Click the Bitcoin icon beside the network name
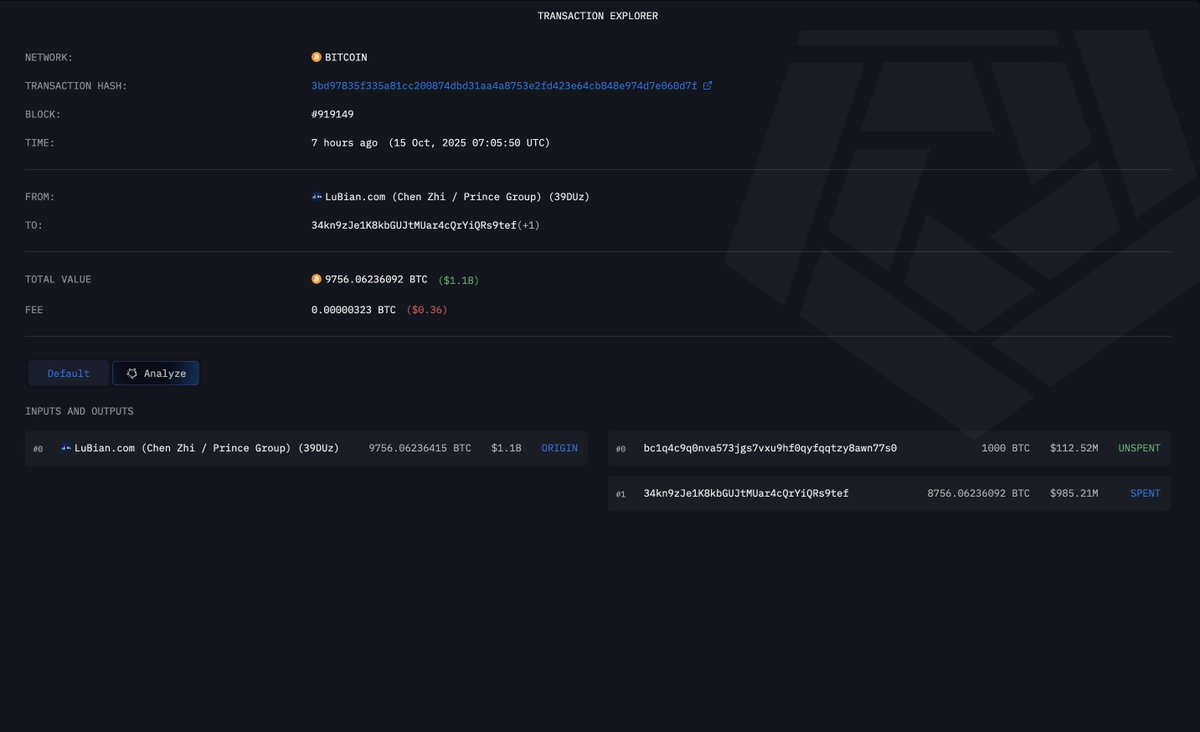 tap(317, 58)
